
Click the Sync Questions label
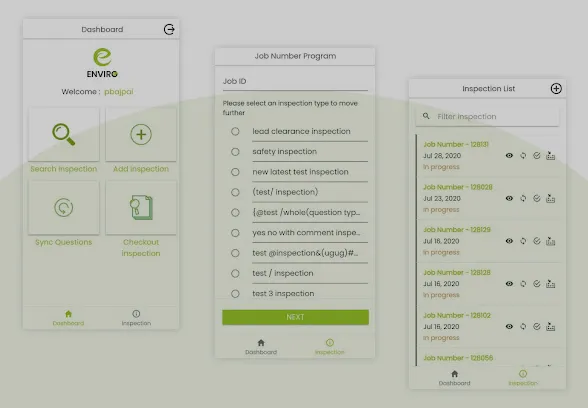pos(64,242)
